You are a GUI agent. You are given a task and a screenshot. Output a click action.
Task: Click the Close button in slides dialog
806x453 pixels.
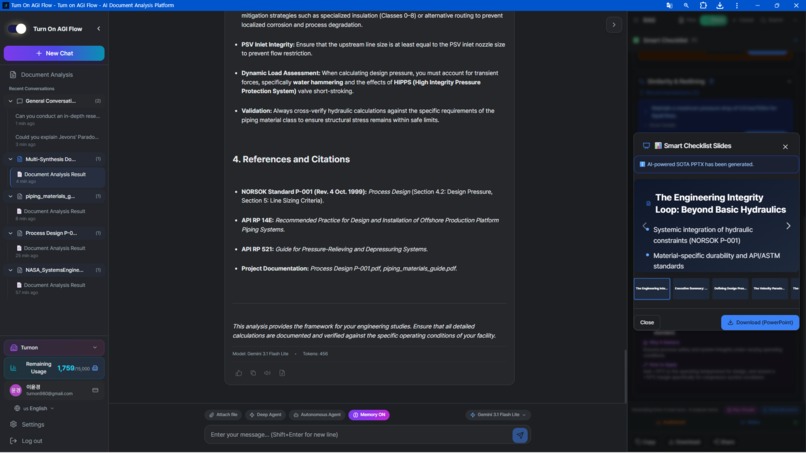pyautogui.click(x=647, y=322)
